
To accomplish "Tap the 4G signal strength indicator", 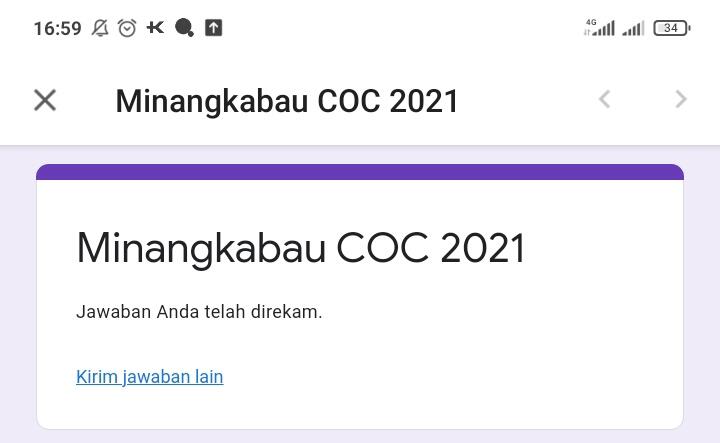I will coord(599,28).
